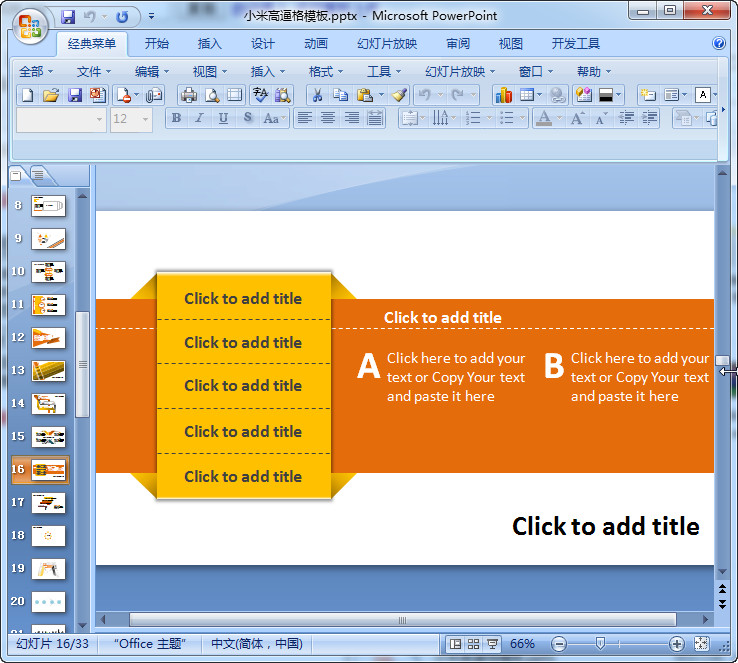Click the Paste clipboard icon
Viewport: 738px width, 663px height.
pos(365,96)
